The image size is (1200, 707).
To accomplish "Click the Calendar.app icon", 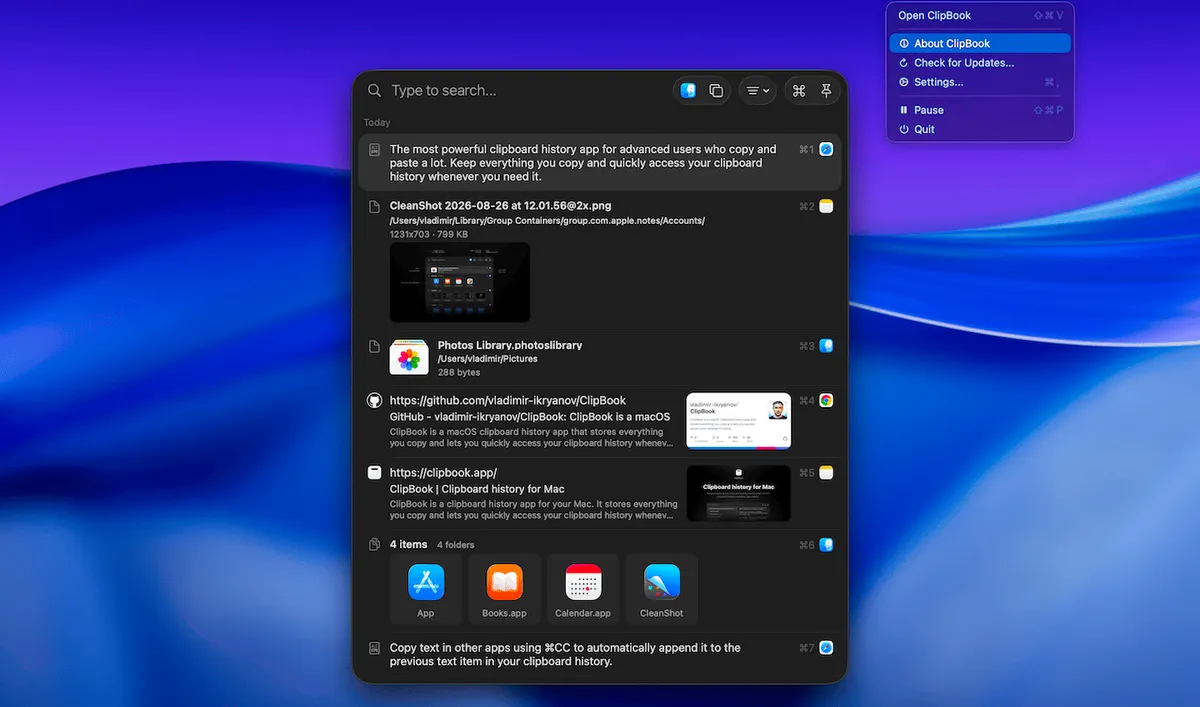I will click(x=582, y=582).
